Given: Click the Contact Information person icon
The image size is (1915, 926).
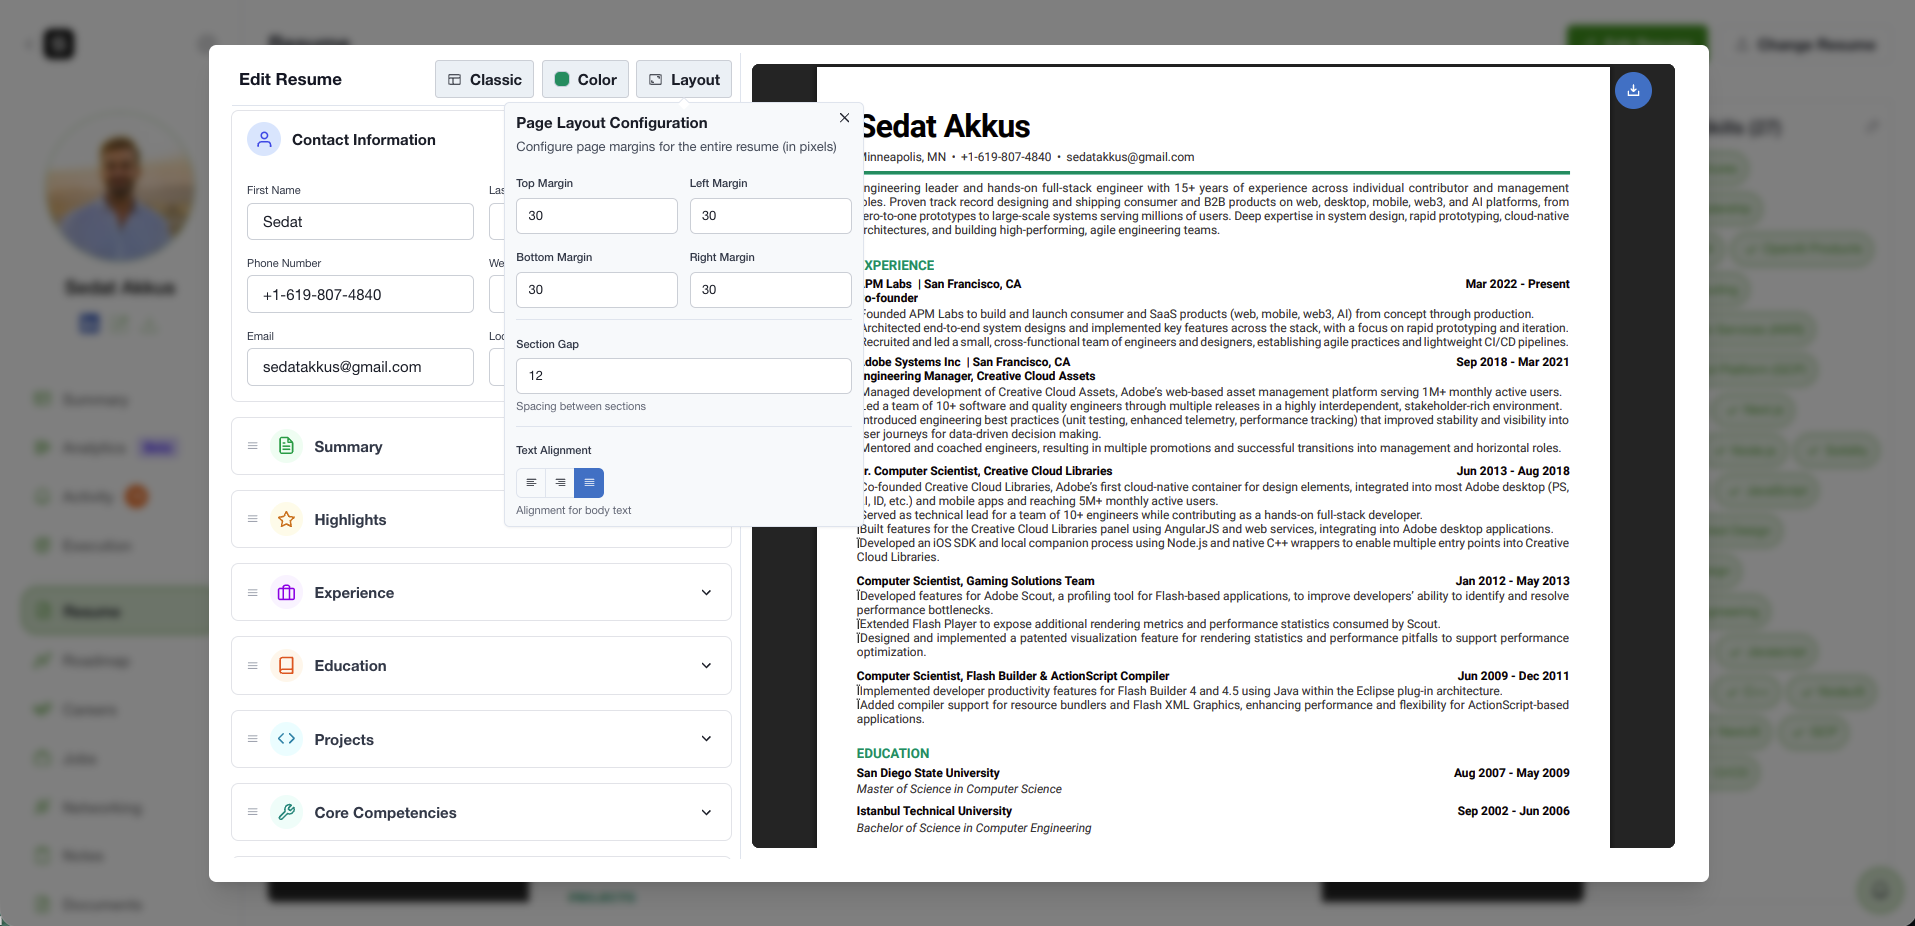Looking at the screenshot, I should 264,140.
